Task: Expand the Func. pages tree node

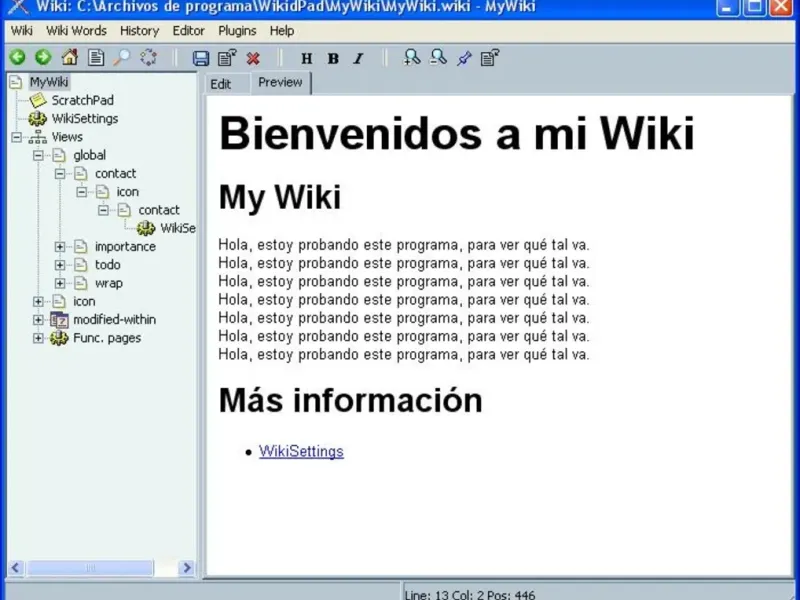Action: coord(38,338)
